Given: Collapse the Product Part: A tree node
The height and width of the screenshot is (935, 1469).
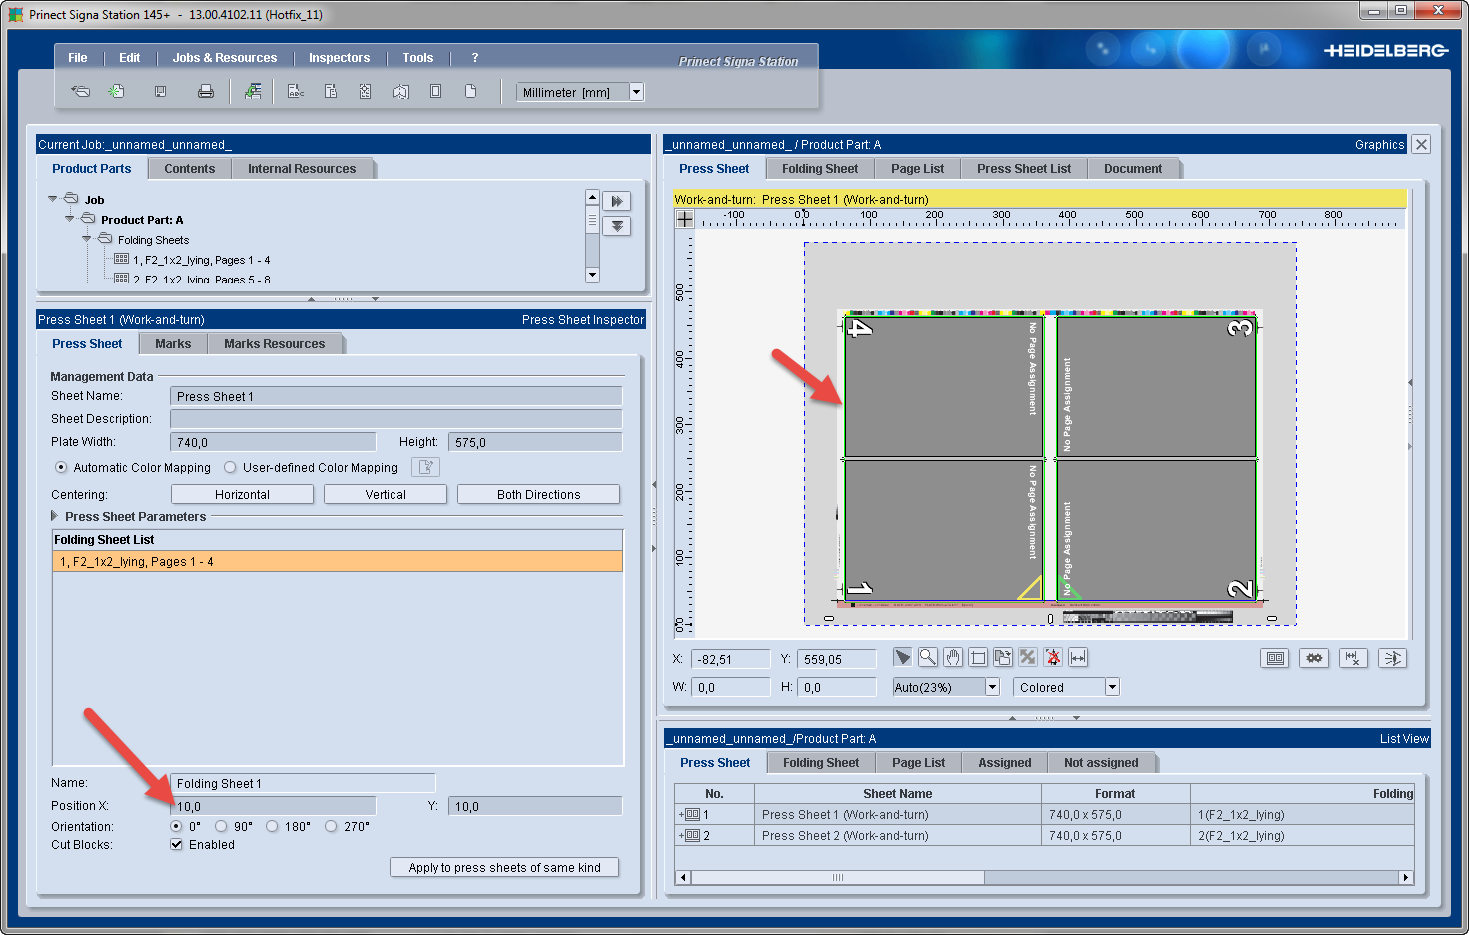Looking at the screenshot, I should pos(69,219).
